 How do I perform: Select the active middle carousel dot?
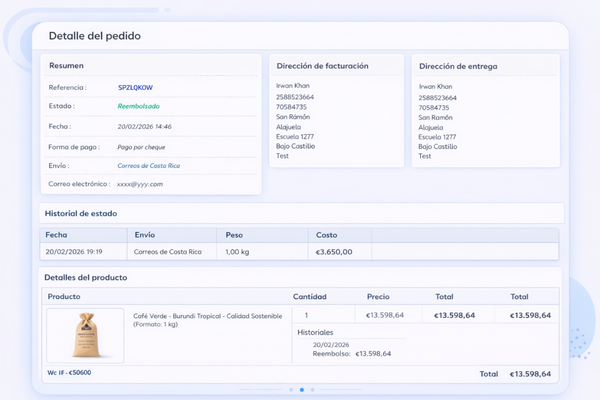[x=302, y=390]
